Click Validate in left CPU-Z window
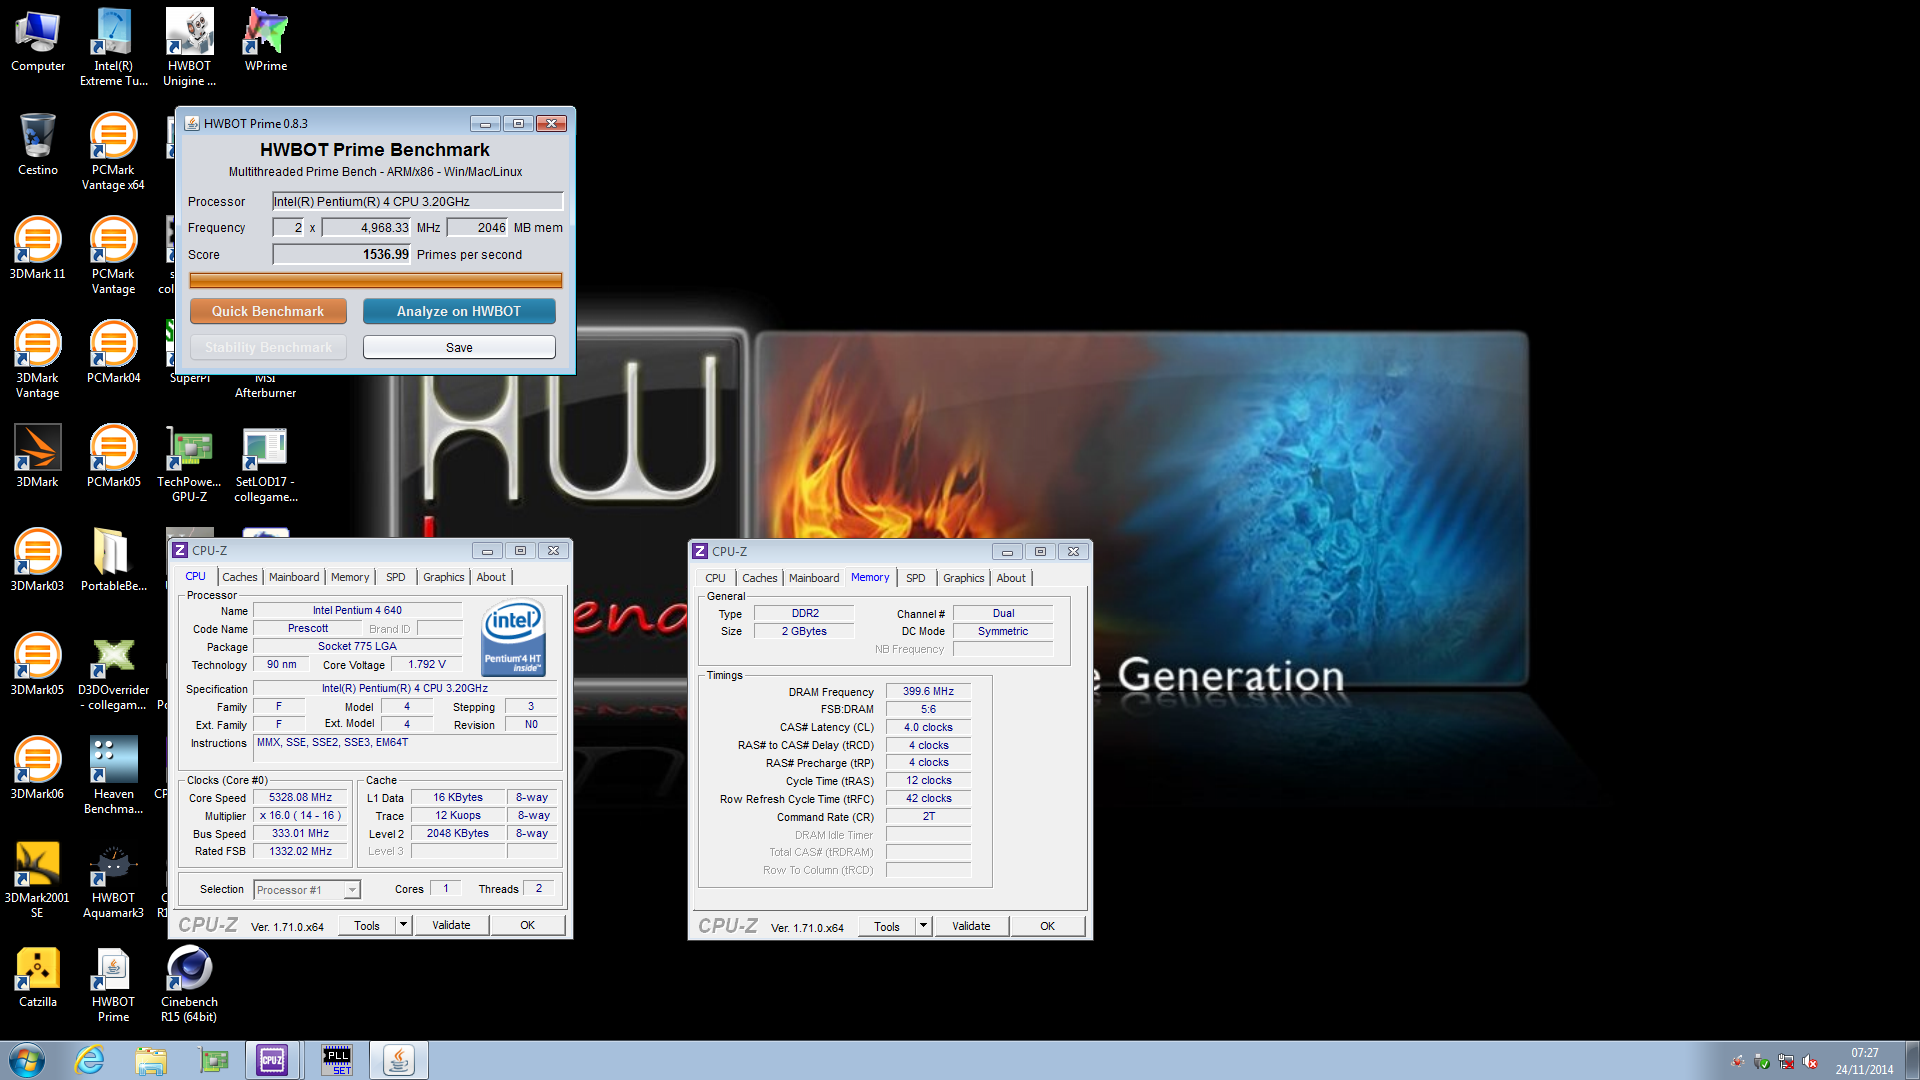Viewport: 1920px width, 1080px height. (x=451, y=925)
